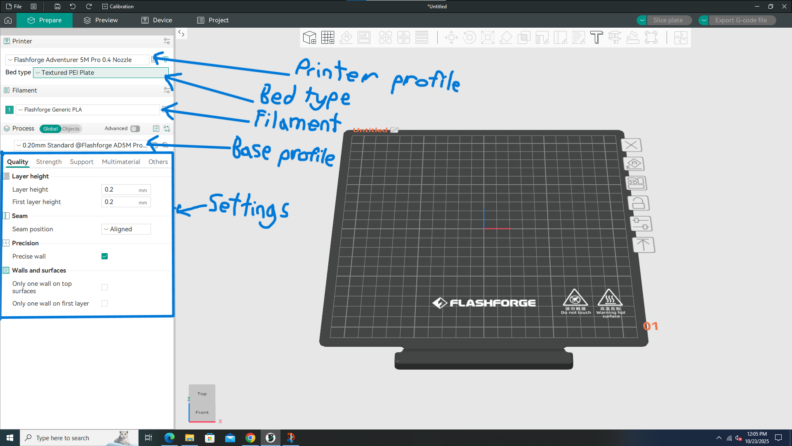Click the Add plate grid icon
The image size is (792, 446).
327,37
